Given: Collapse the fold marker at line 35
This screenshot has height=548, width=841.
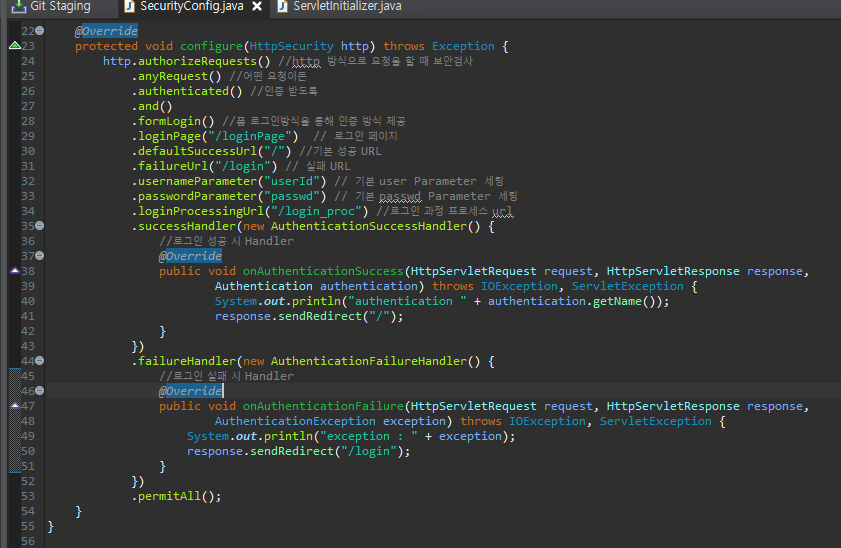Looking at the screenshot, I should click(x=40, y=226).
